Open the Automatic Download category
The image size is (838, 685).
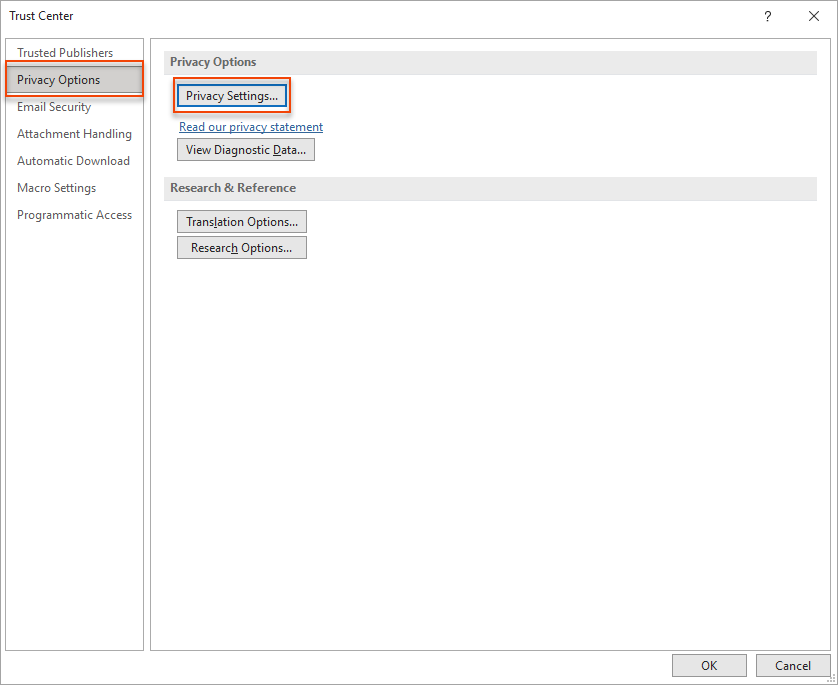coord(73,161)
